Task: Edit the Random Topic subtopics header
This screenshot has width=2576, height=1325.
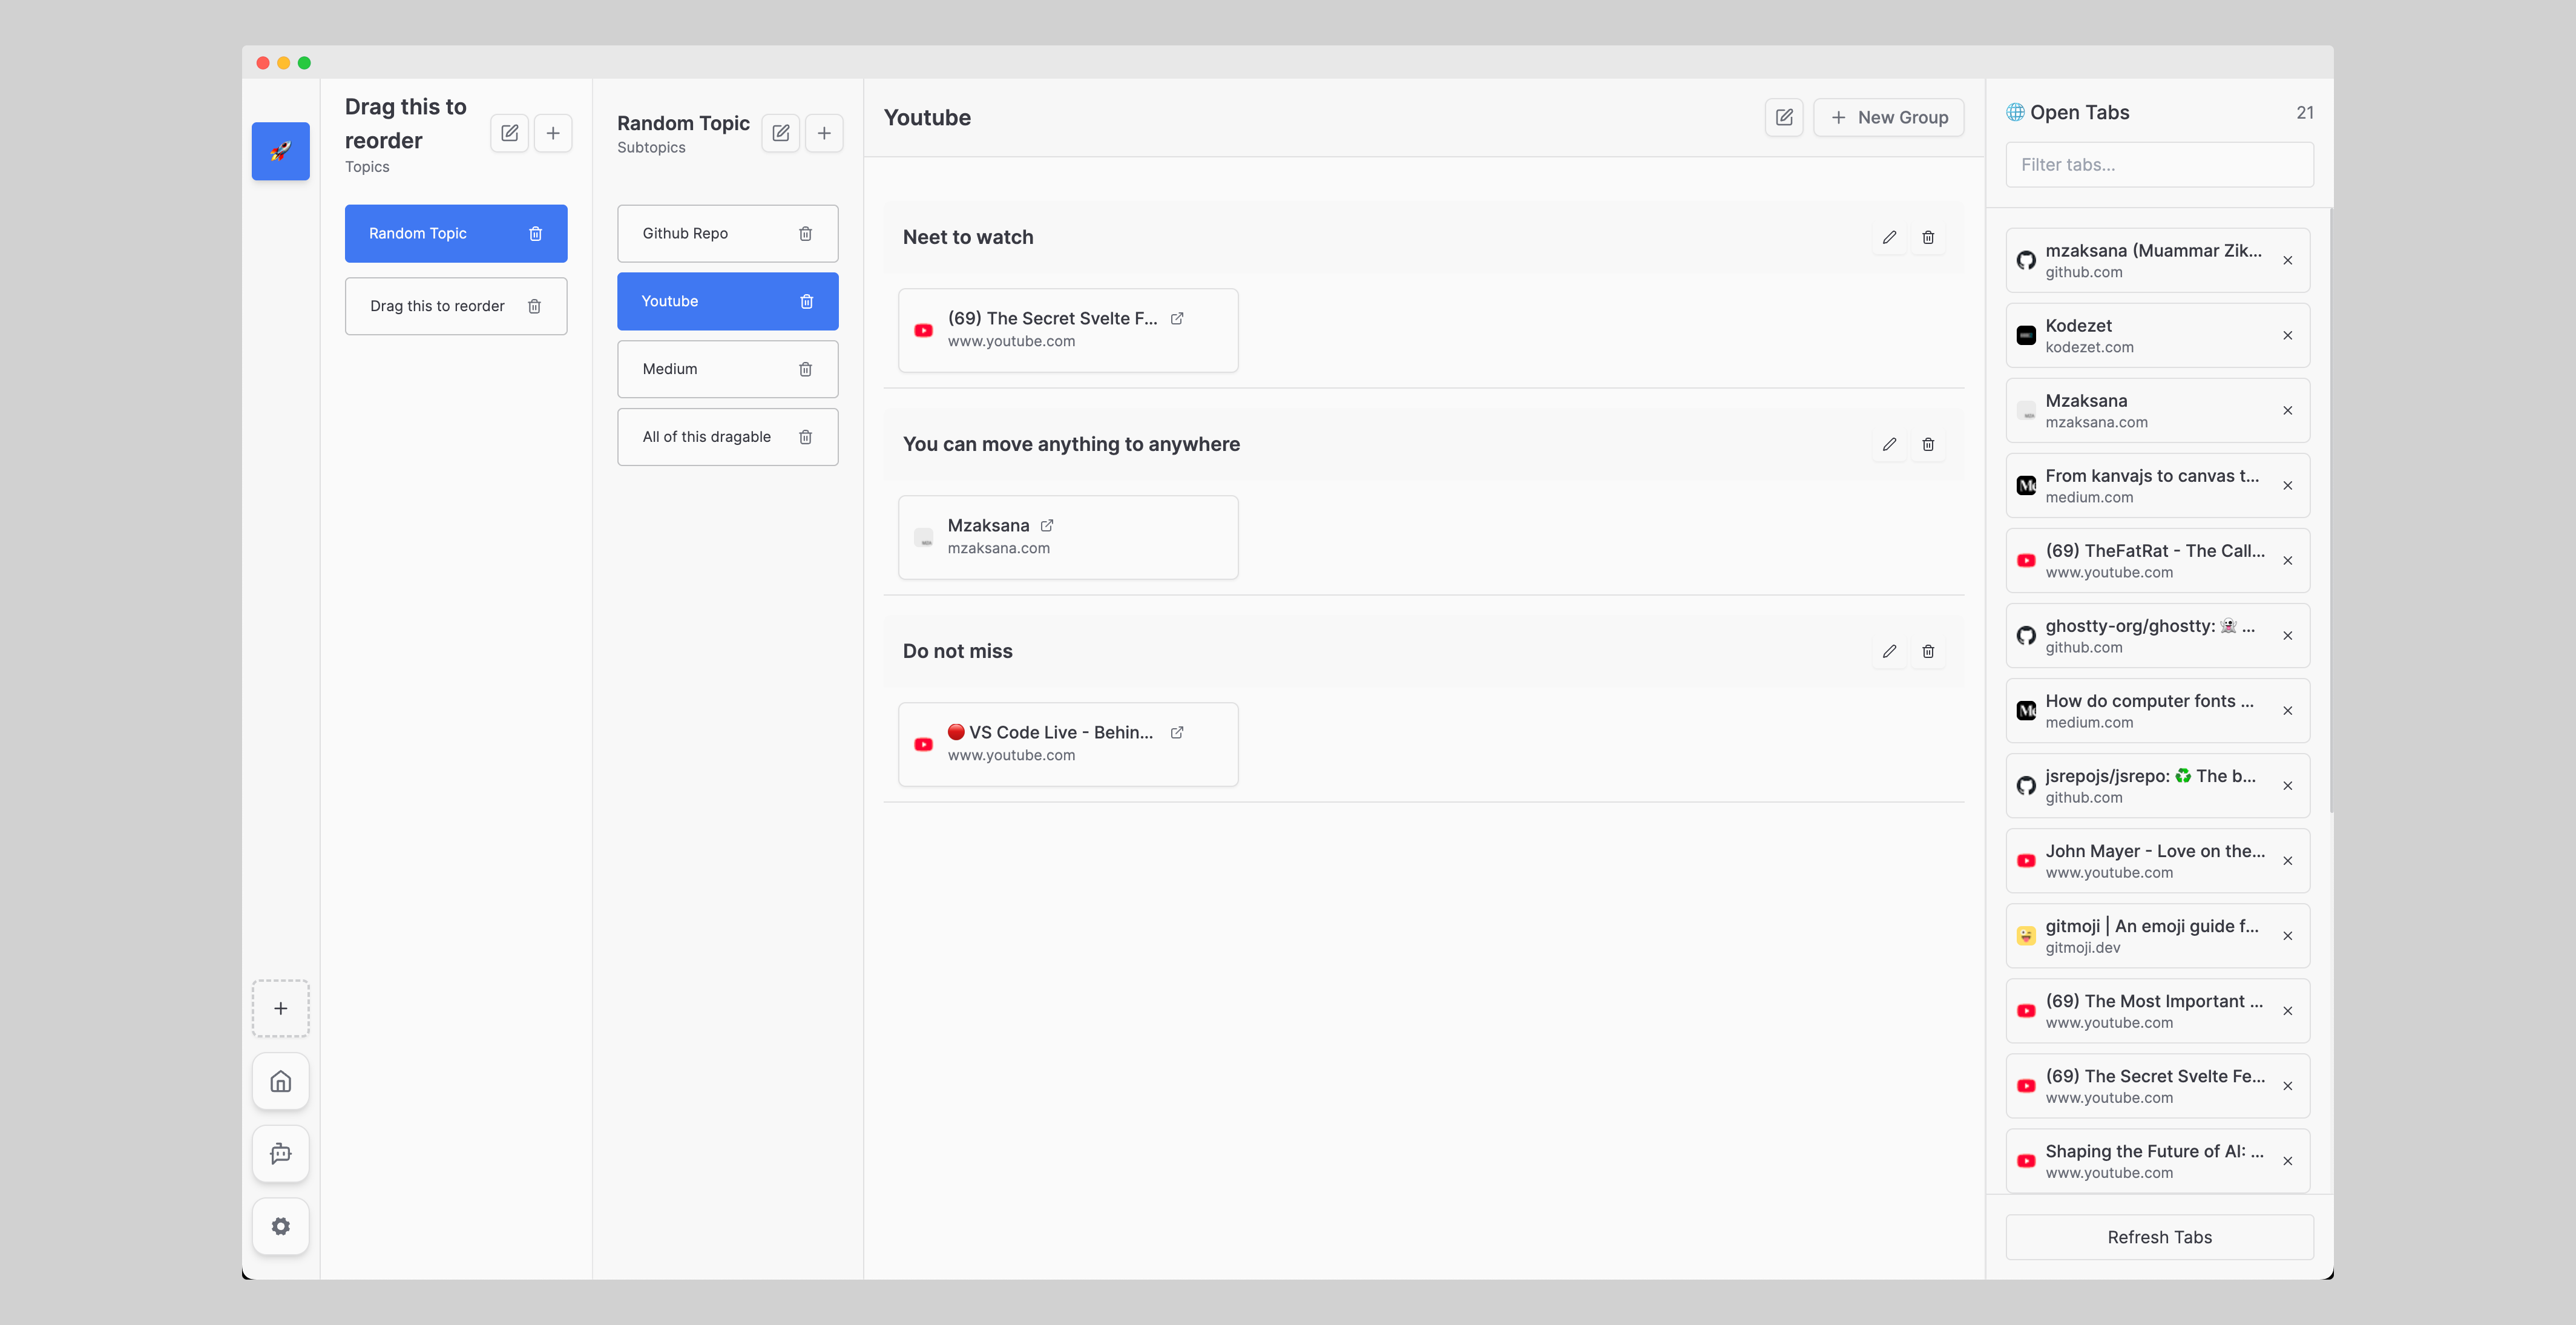Action: coord(781,133)
